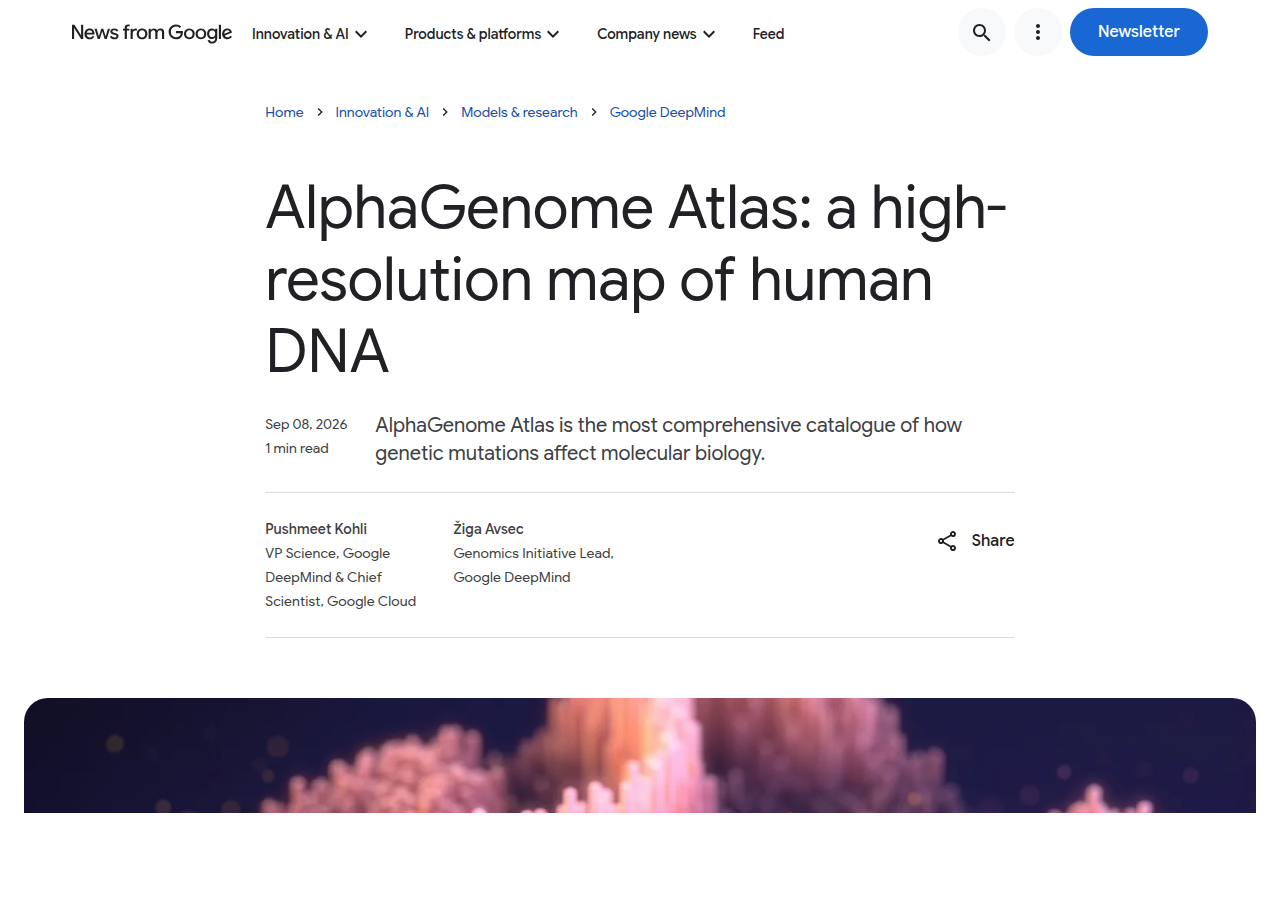The height and width of the screenshot is (900, 1280).
Task: Click the Home breadcrumb link
Action: (284, 112)
